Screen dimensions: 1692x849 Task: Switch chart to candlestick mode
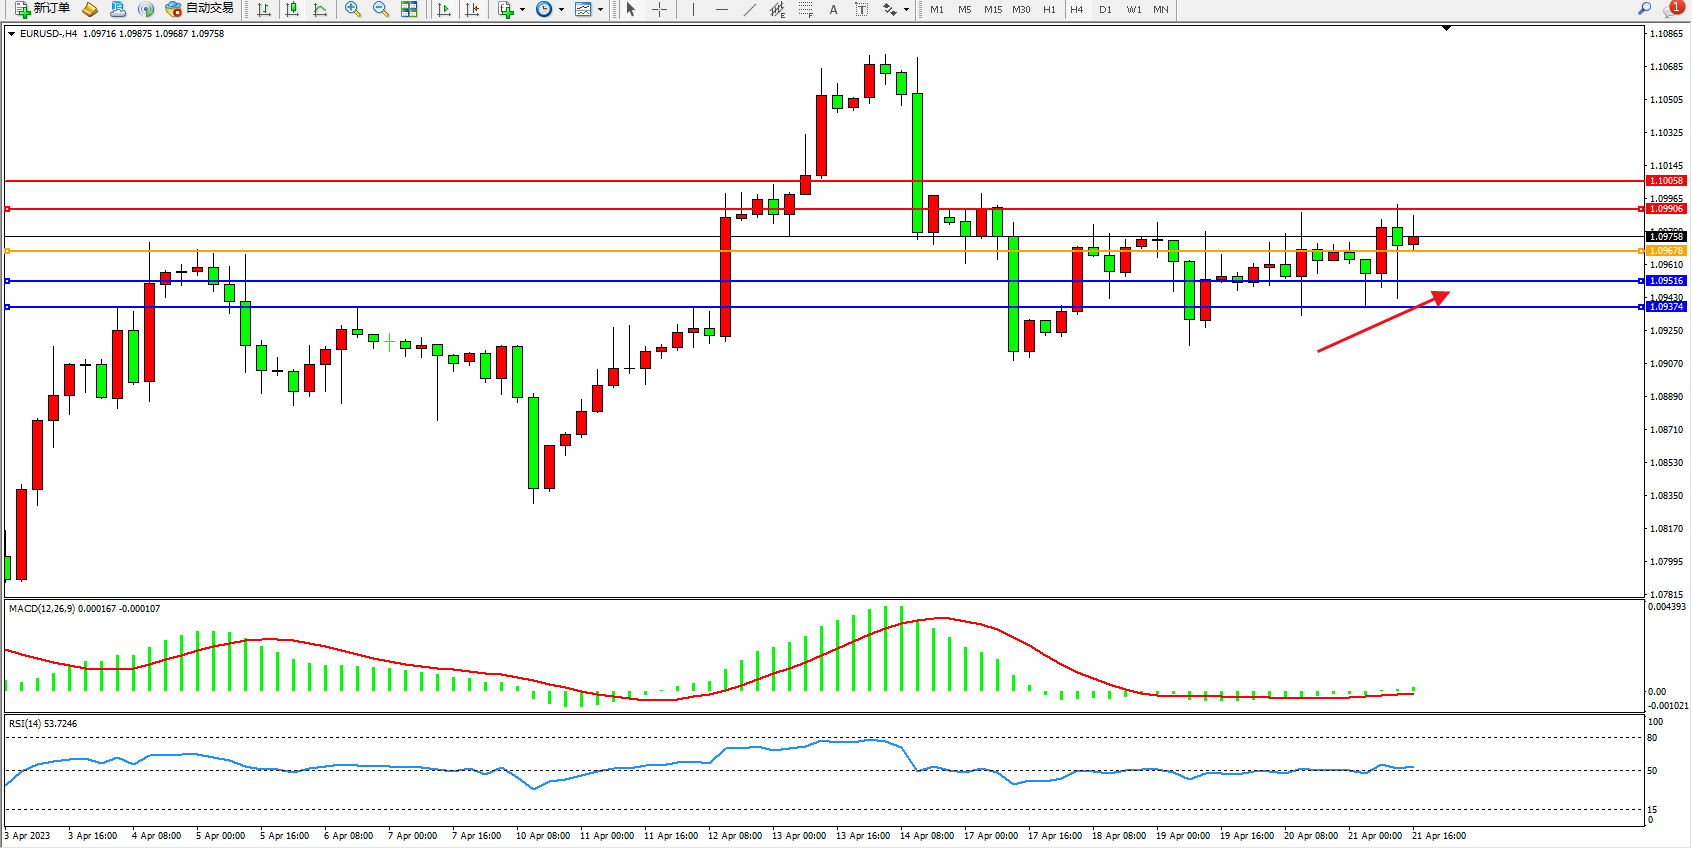292,9
